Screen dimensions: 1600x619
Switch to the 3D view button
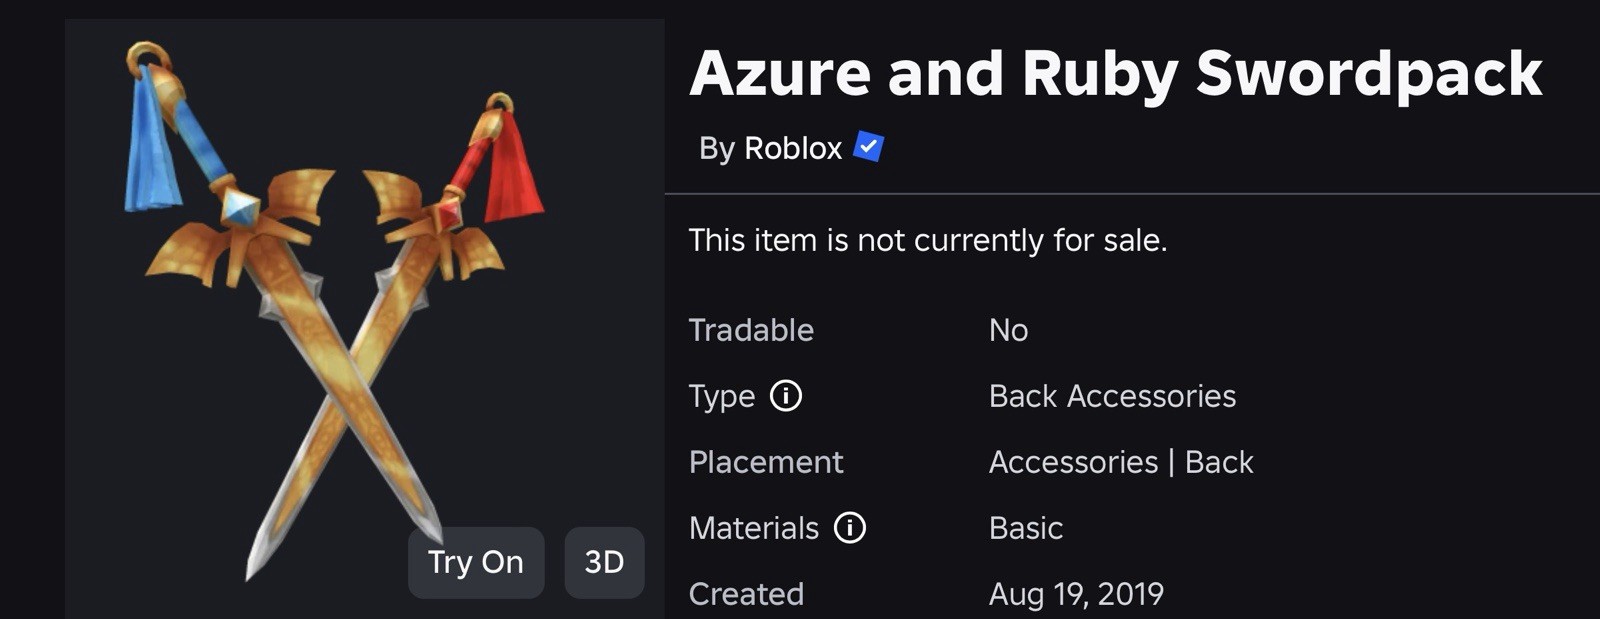[604, 562]
